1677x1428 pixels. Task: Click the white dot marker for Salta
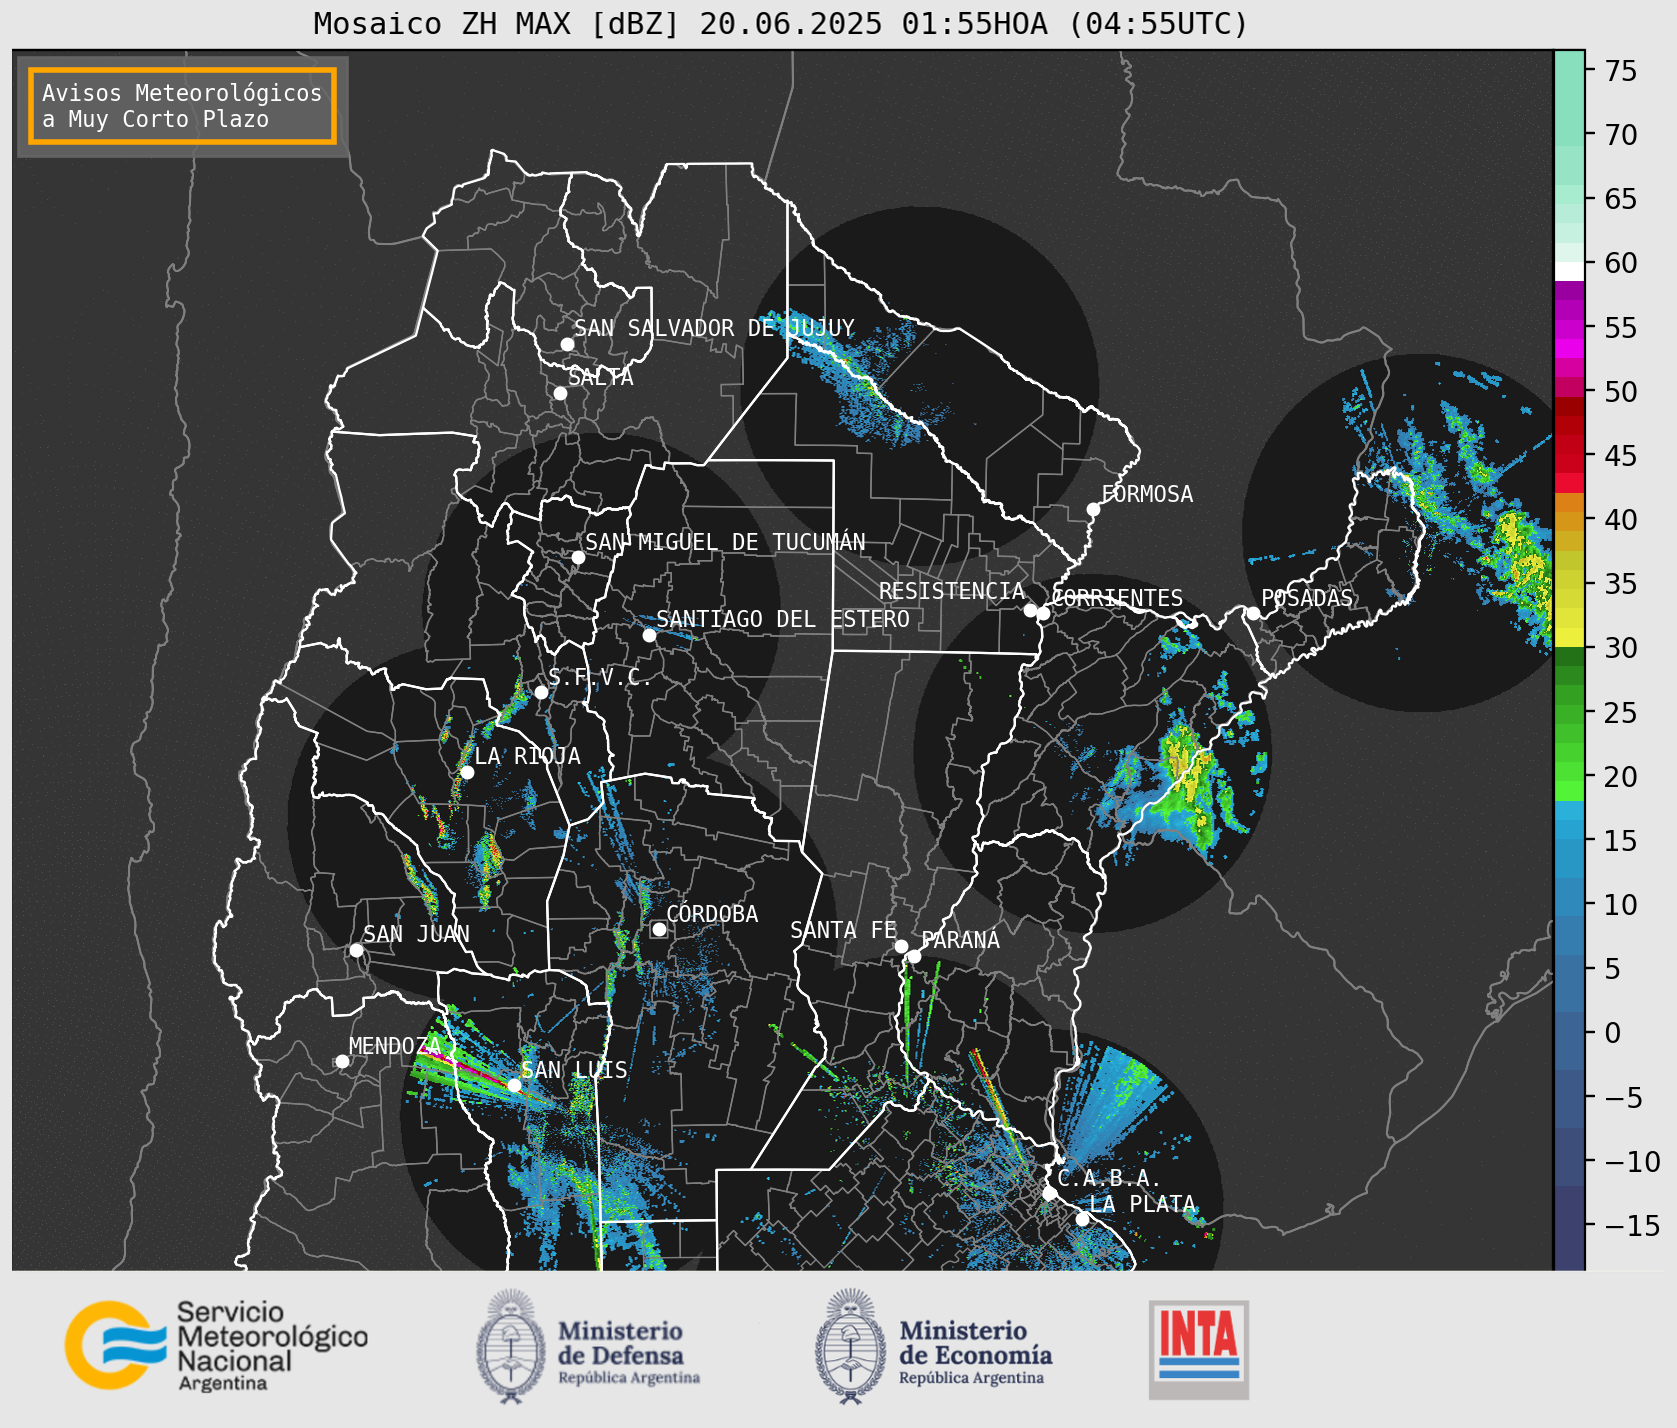561,393
